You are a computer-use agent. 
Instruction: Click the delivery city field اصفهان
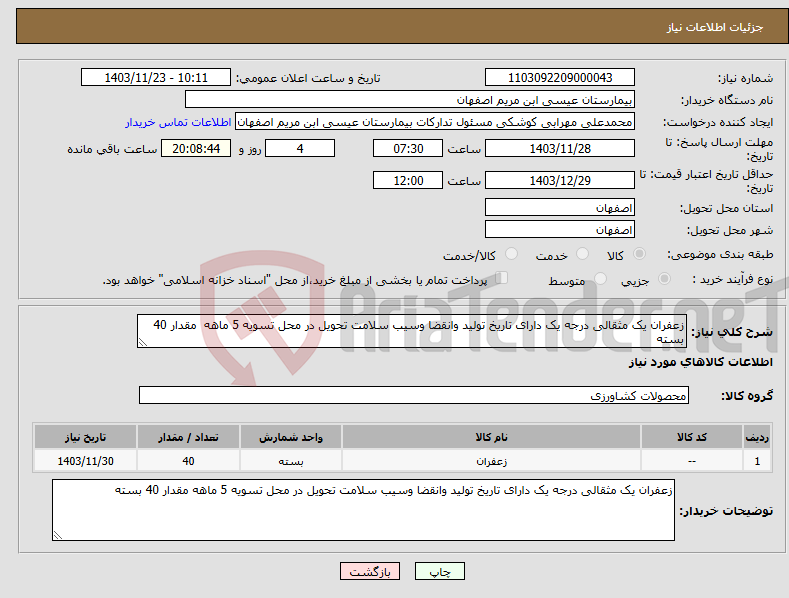click(x=560, y=230)
